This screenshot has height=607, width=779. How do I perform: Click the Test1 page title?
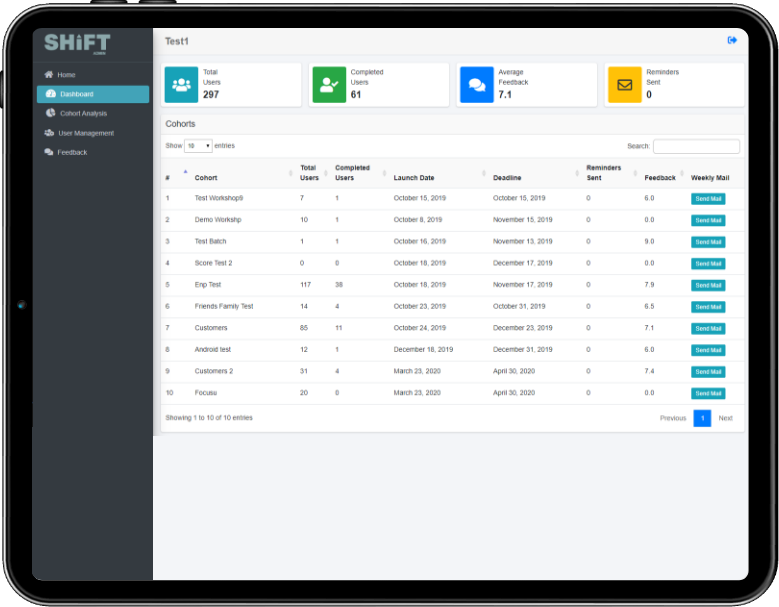[x=177, y=41]
